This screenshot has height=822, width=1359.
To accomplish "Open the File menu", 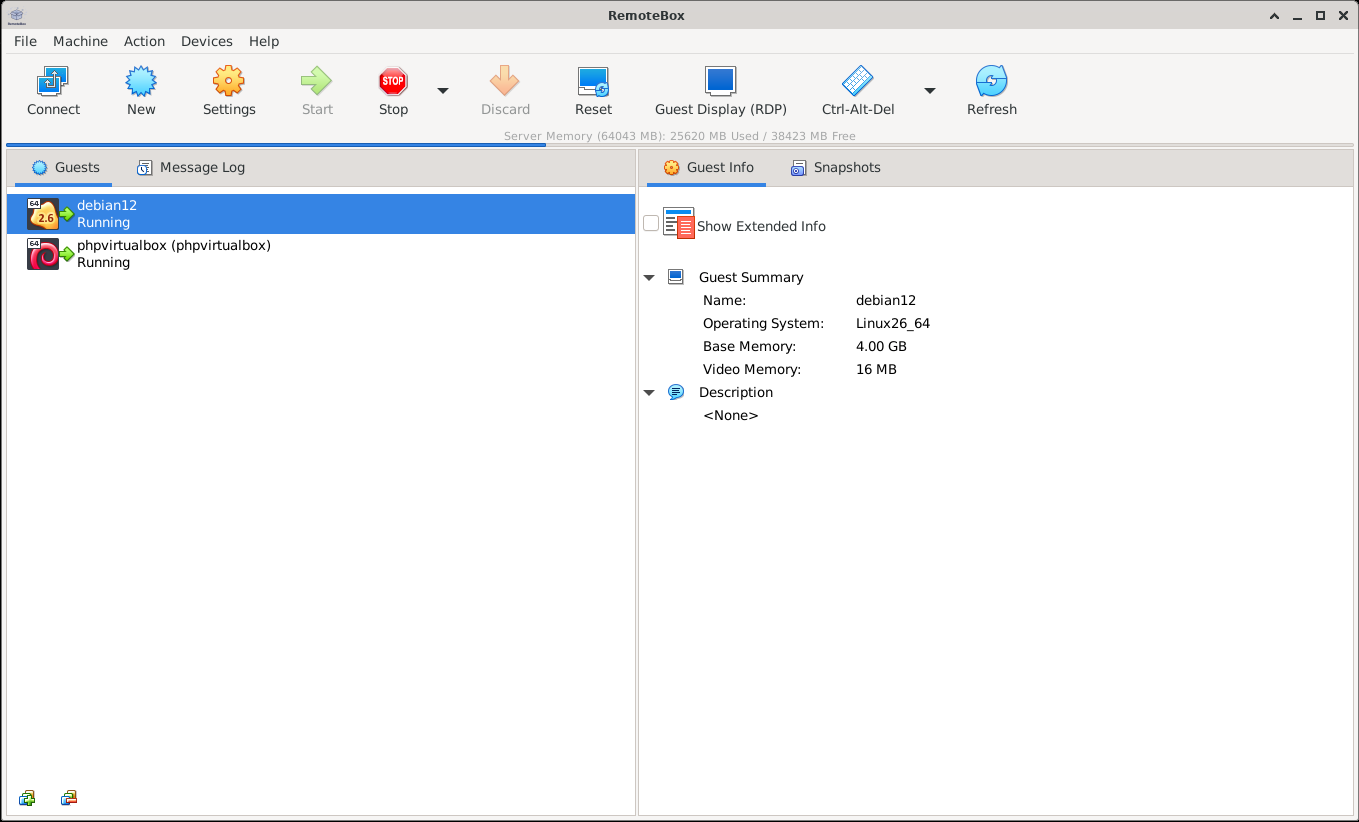I will (25, 41).
